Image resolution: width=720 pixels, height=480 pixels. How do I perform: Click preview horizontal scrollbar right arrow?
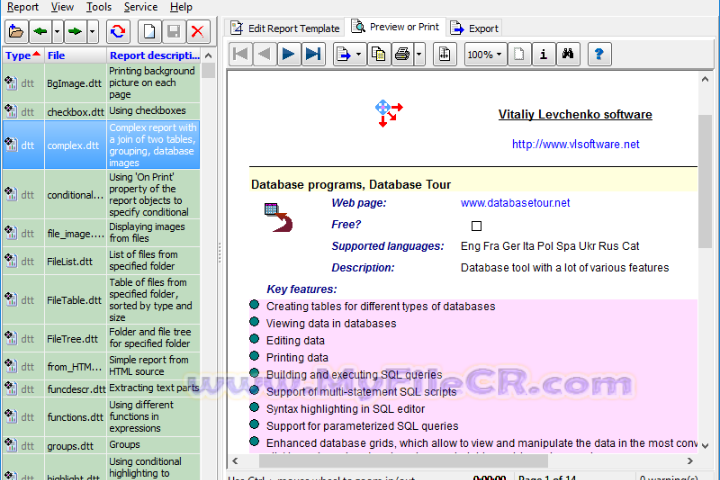coord(690,461)
